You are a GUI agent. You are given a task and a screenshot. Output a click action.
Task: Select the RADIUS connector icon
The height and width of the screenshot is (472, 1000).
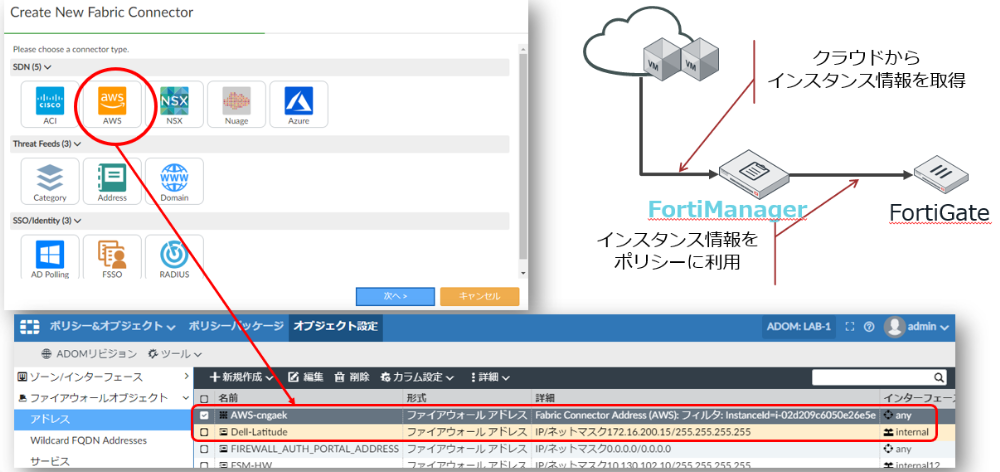174,257
